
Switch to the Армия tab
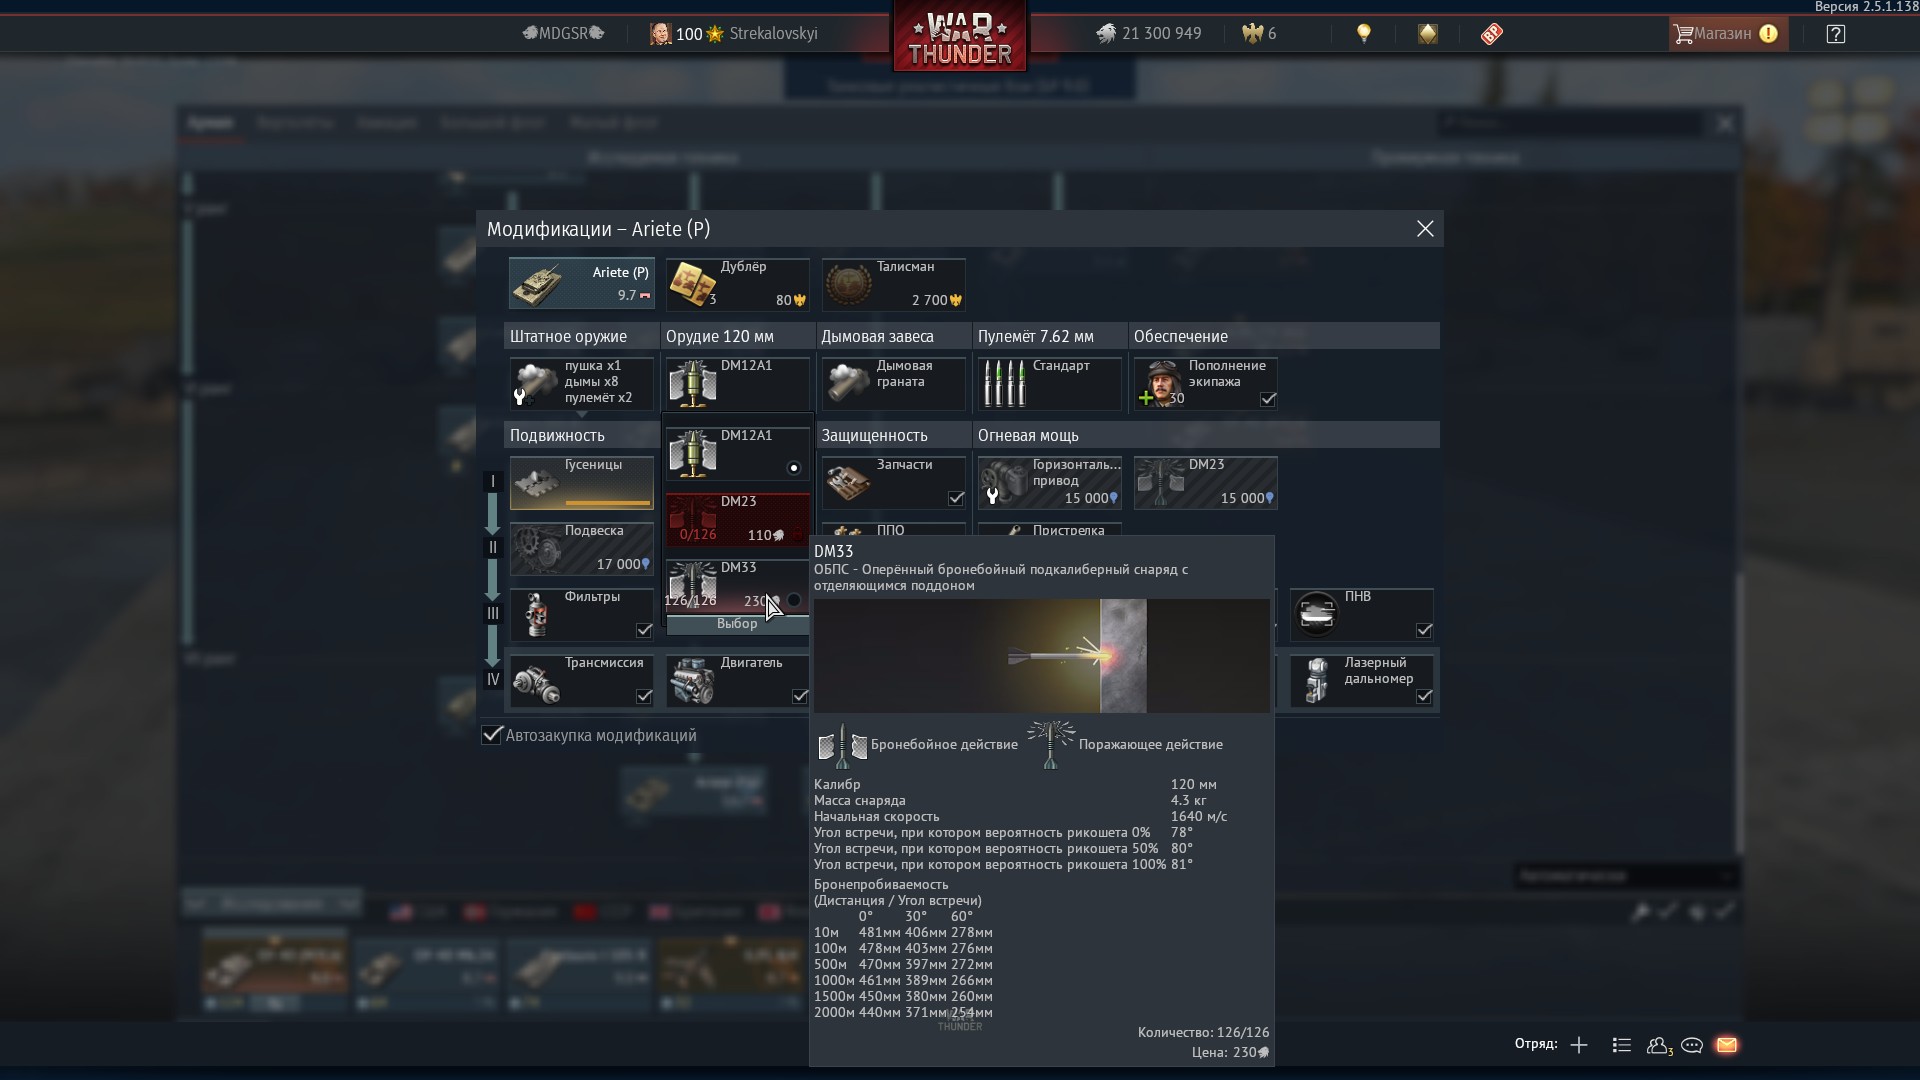point(211,123)
